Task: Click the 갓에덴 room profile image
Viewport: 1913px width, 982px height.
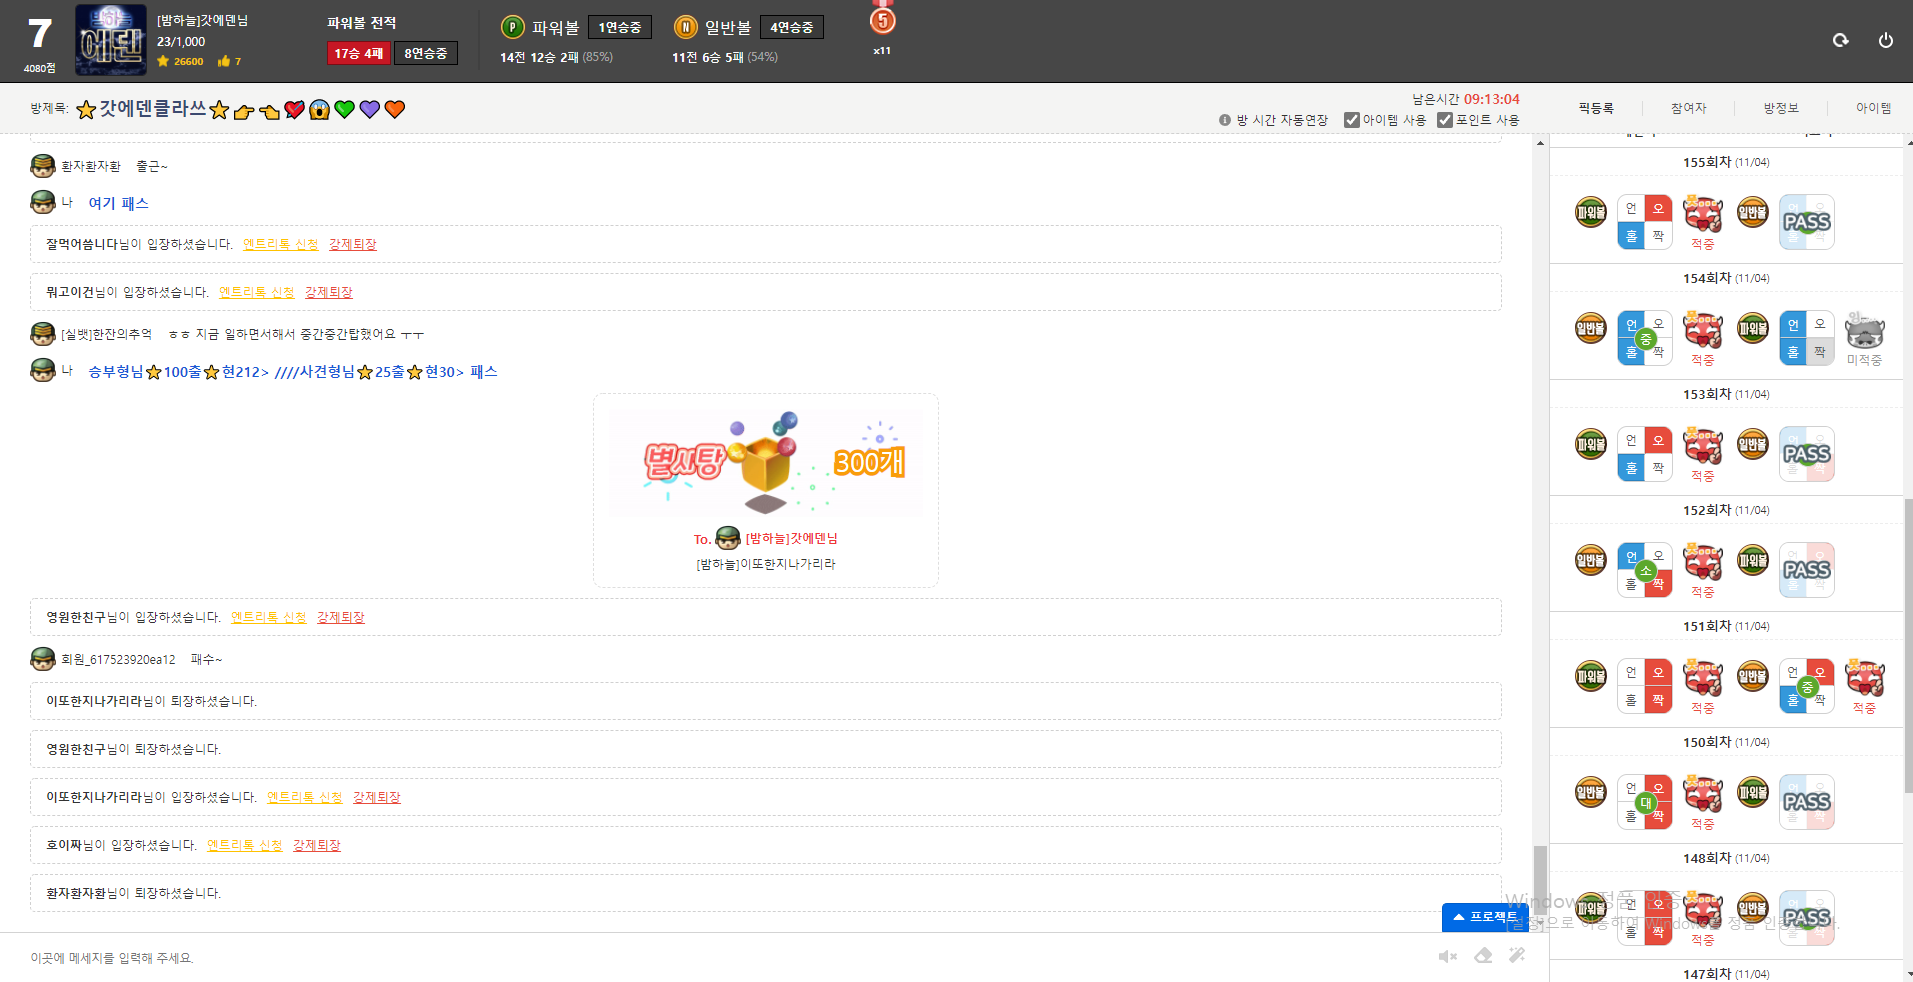Action: pyautogui.click(x=111, y=40)
